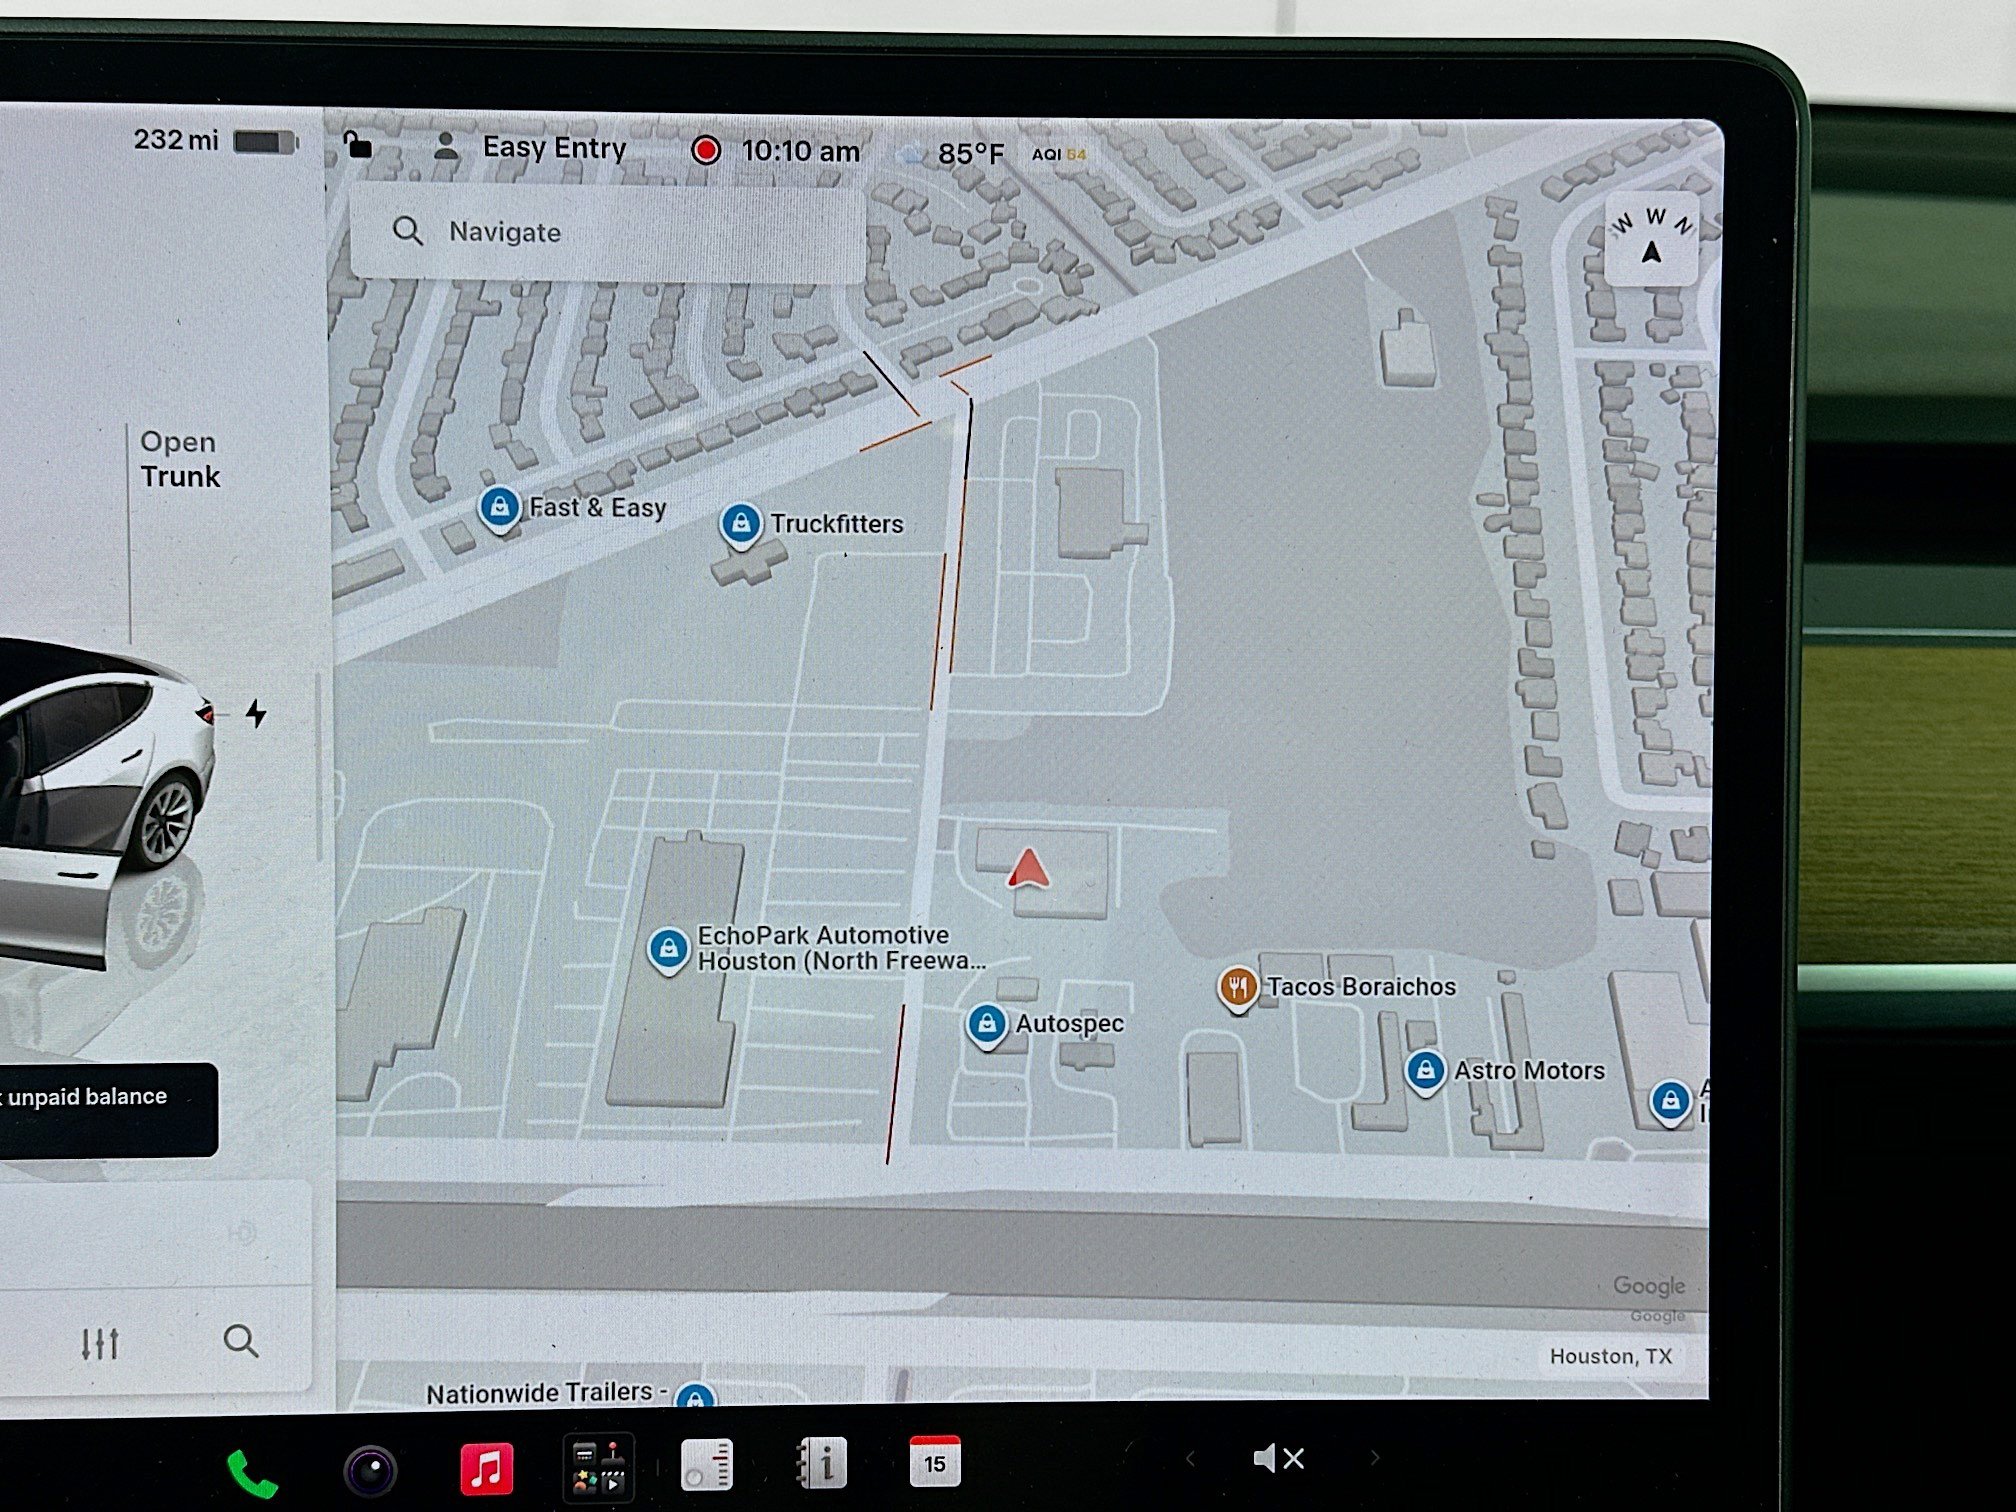Select the EchoPark Automotive map pin
This screenshot has width=2016, height=1512.
pos(667,949)
